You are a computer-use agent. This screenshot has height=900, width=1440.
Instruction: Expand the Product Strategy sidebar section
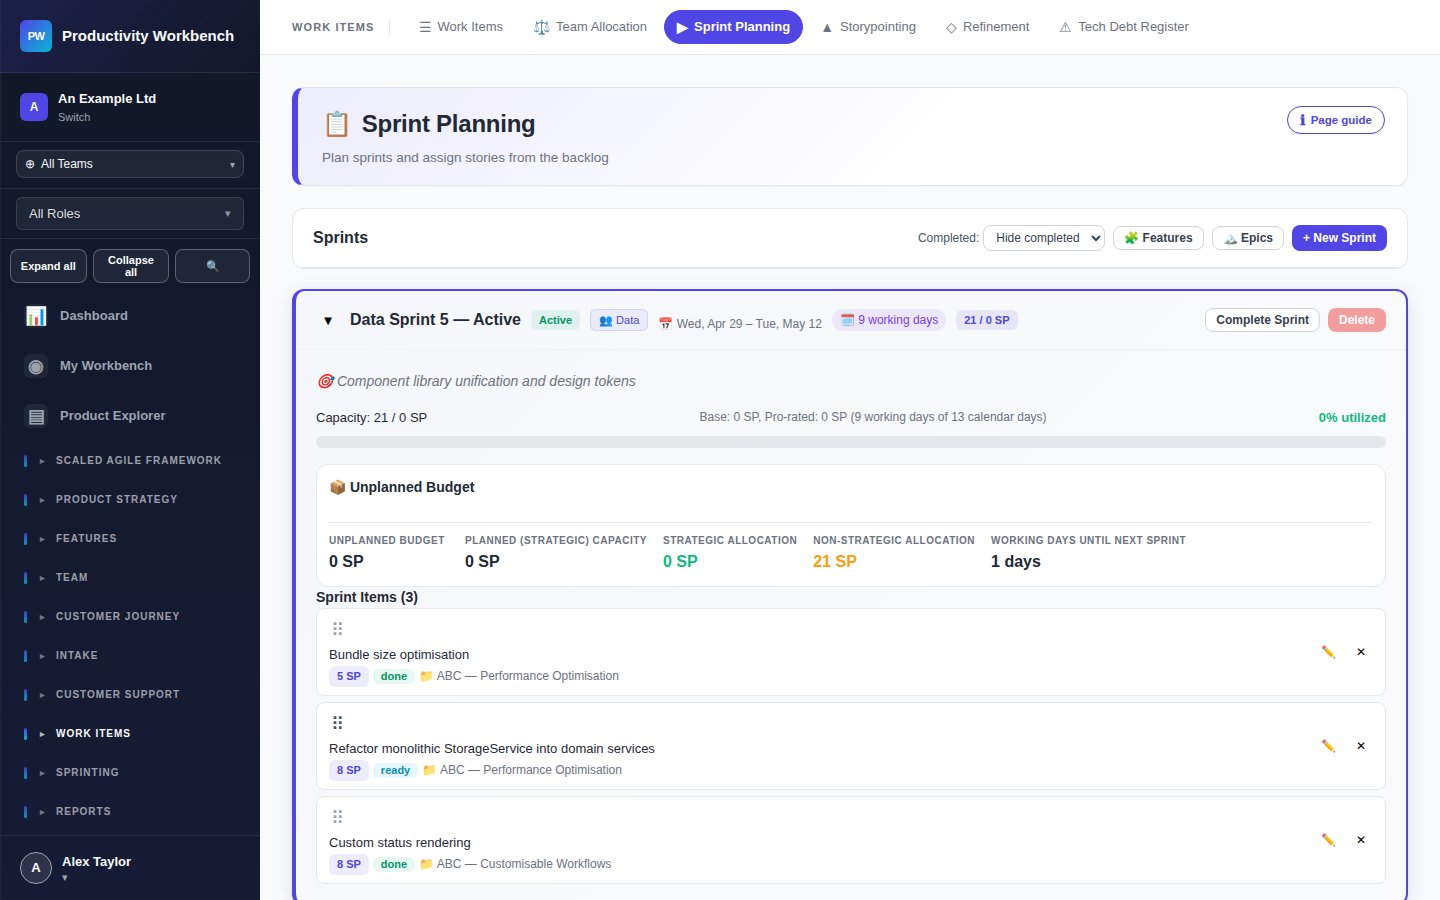(130, 499)
